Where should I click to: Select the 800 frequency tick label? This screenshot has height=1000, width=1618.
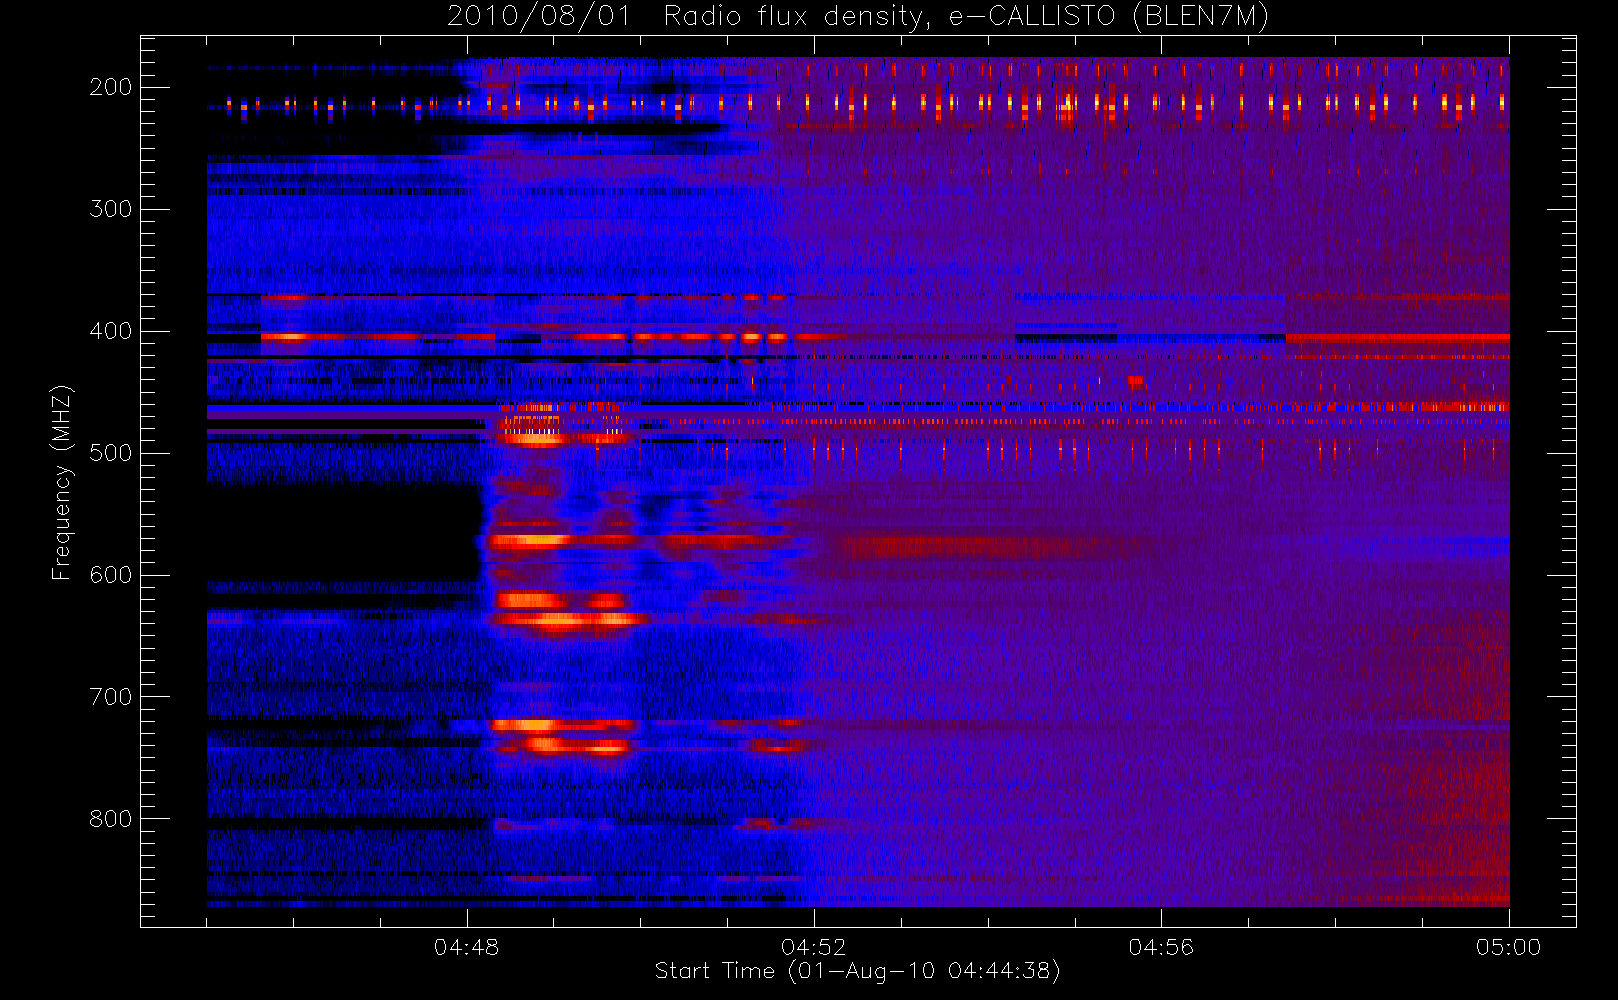pyautogui.click(x=111, y=819)
